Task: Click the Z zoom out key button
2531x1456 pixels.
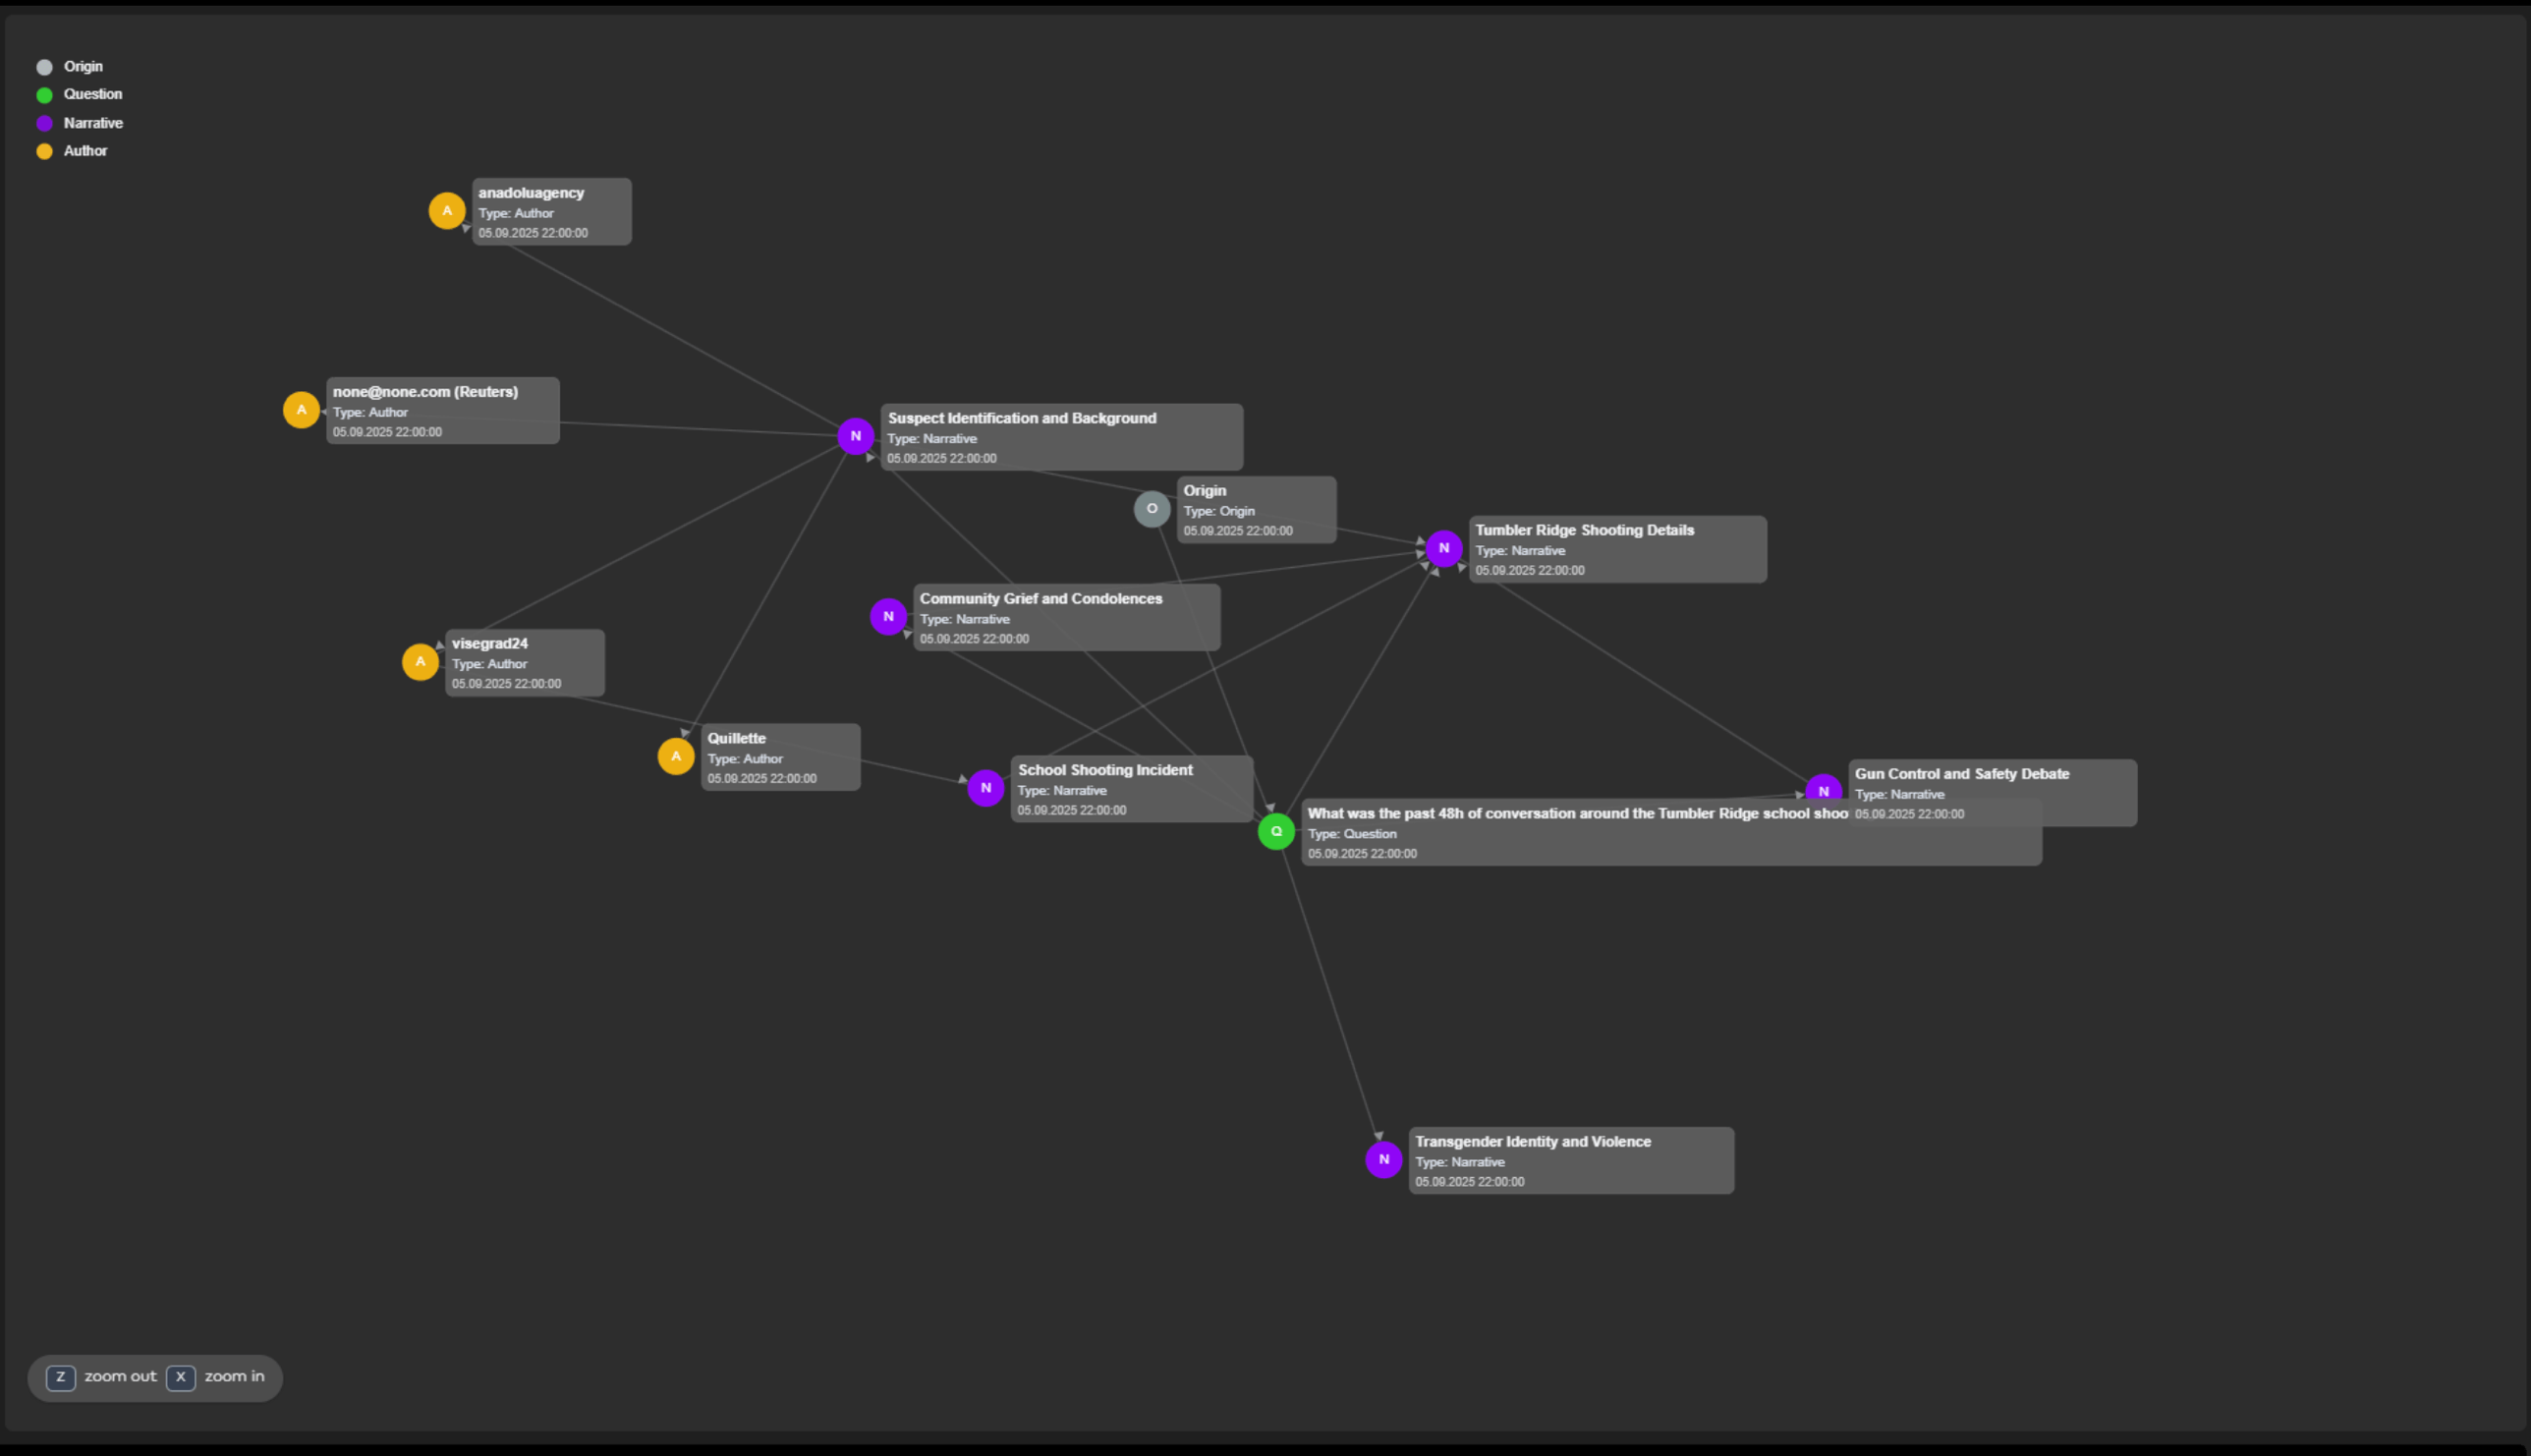Action: (61, 1377)
